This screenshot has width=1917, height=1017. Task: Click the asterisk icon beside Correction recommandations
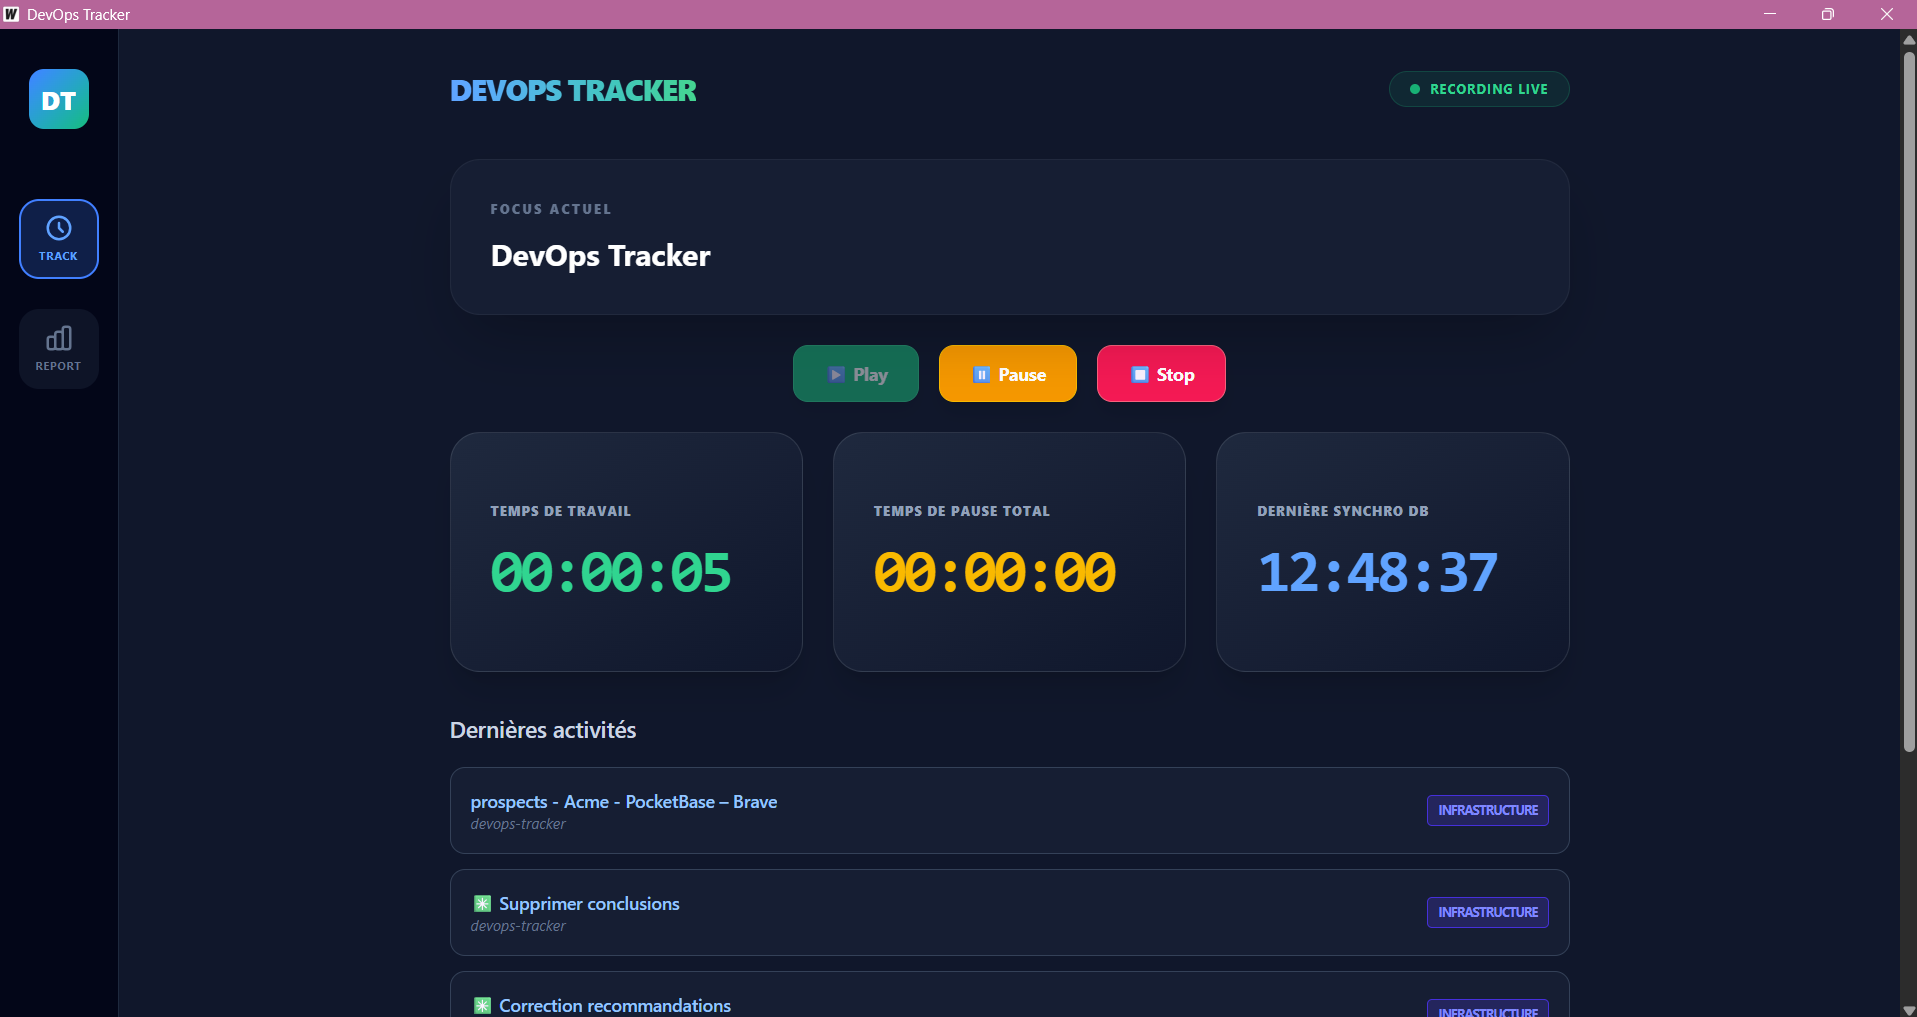[x=482, y=1005]
